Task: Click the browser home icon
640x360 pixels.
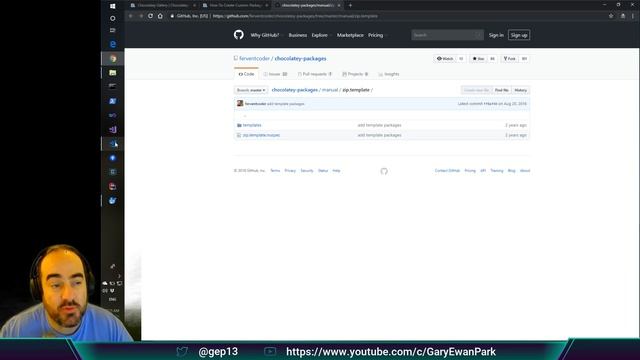Action: (x=160, y=16)
